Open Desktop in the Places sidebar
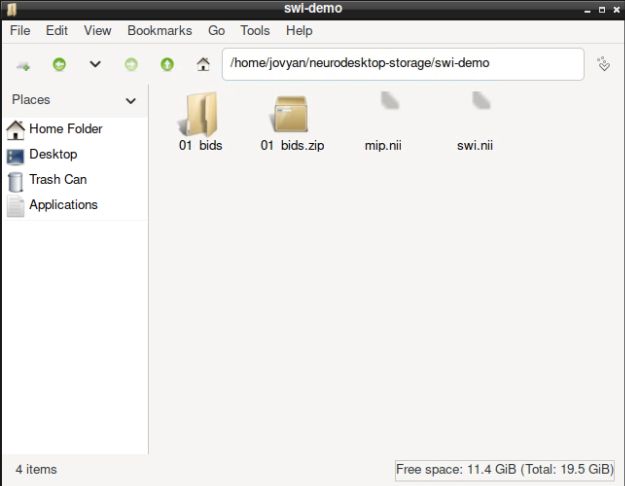The image size is (625, 486). (x=42, y=155)
